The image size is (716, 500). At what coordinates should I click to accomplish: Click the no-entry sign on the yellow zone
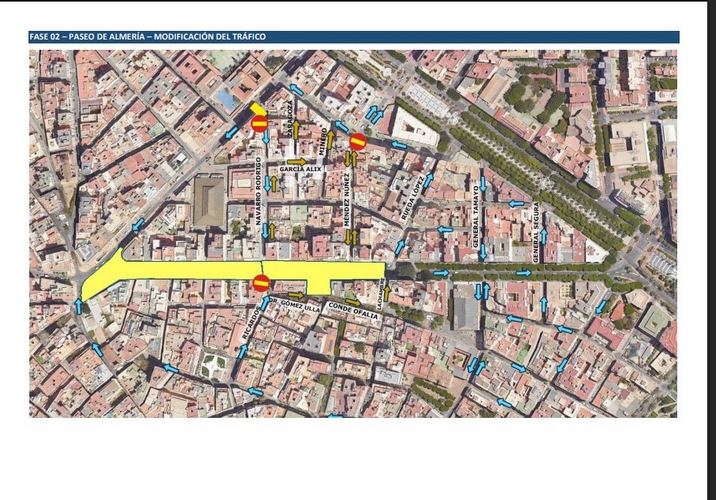tap(261, 282)
